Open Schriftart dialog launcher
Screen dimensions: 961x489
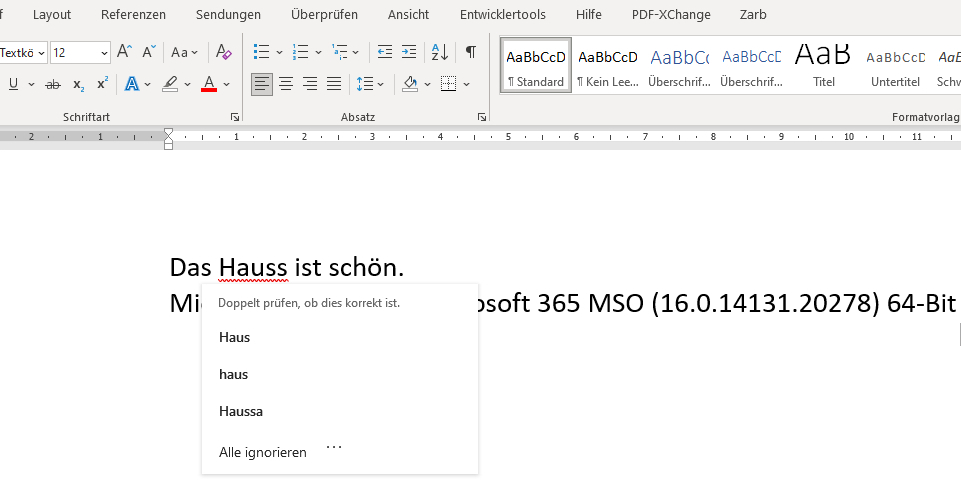pyautogui.click(x=235, y=116)
